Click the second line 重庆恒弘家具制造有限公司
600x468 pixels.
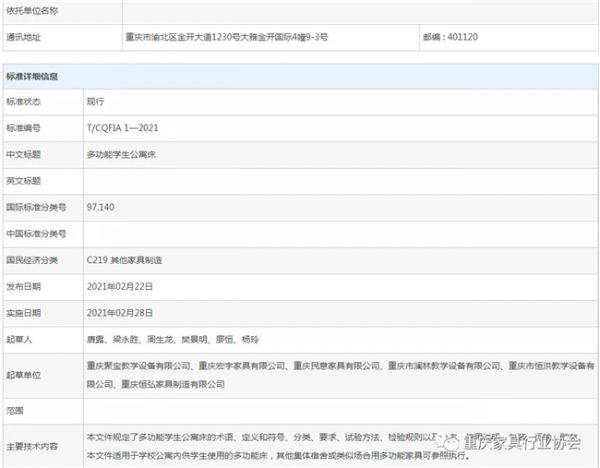(173, 384)
